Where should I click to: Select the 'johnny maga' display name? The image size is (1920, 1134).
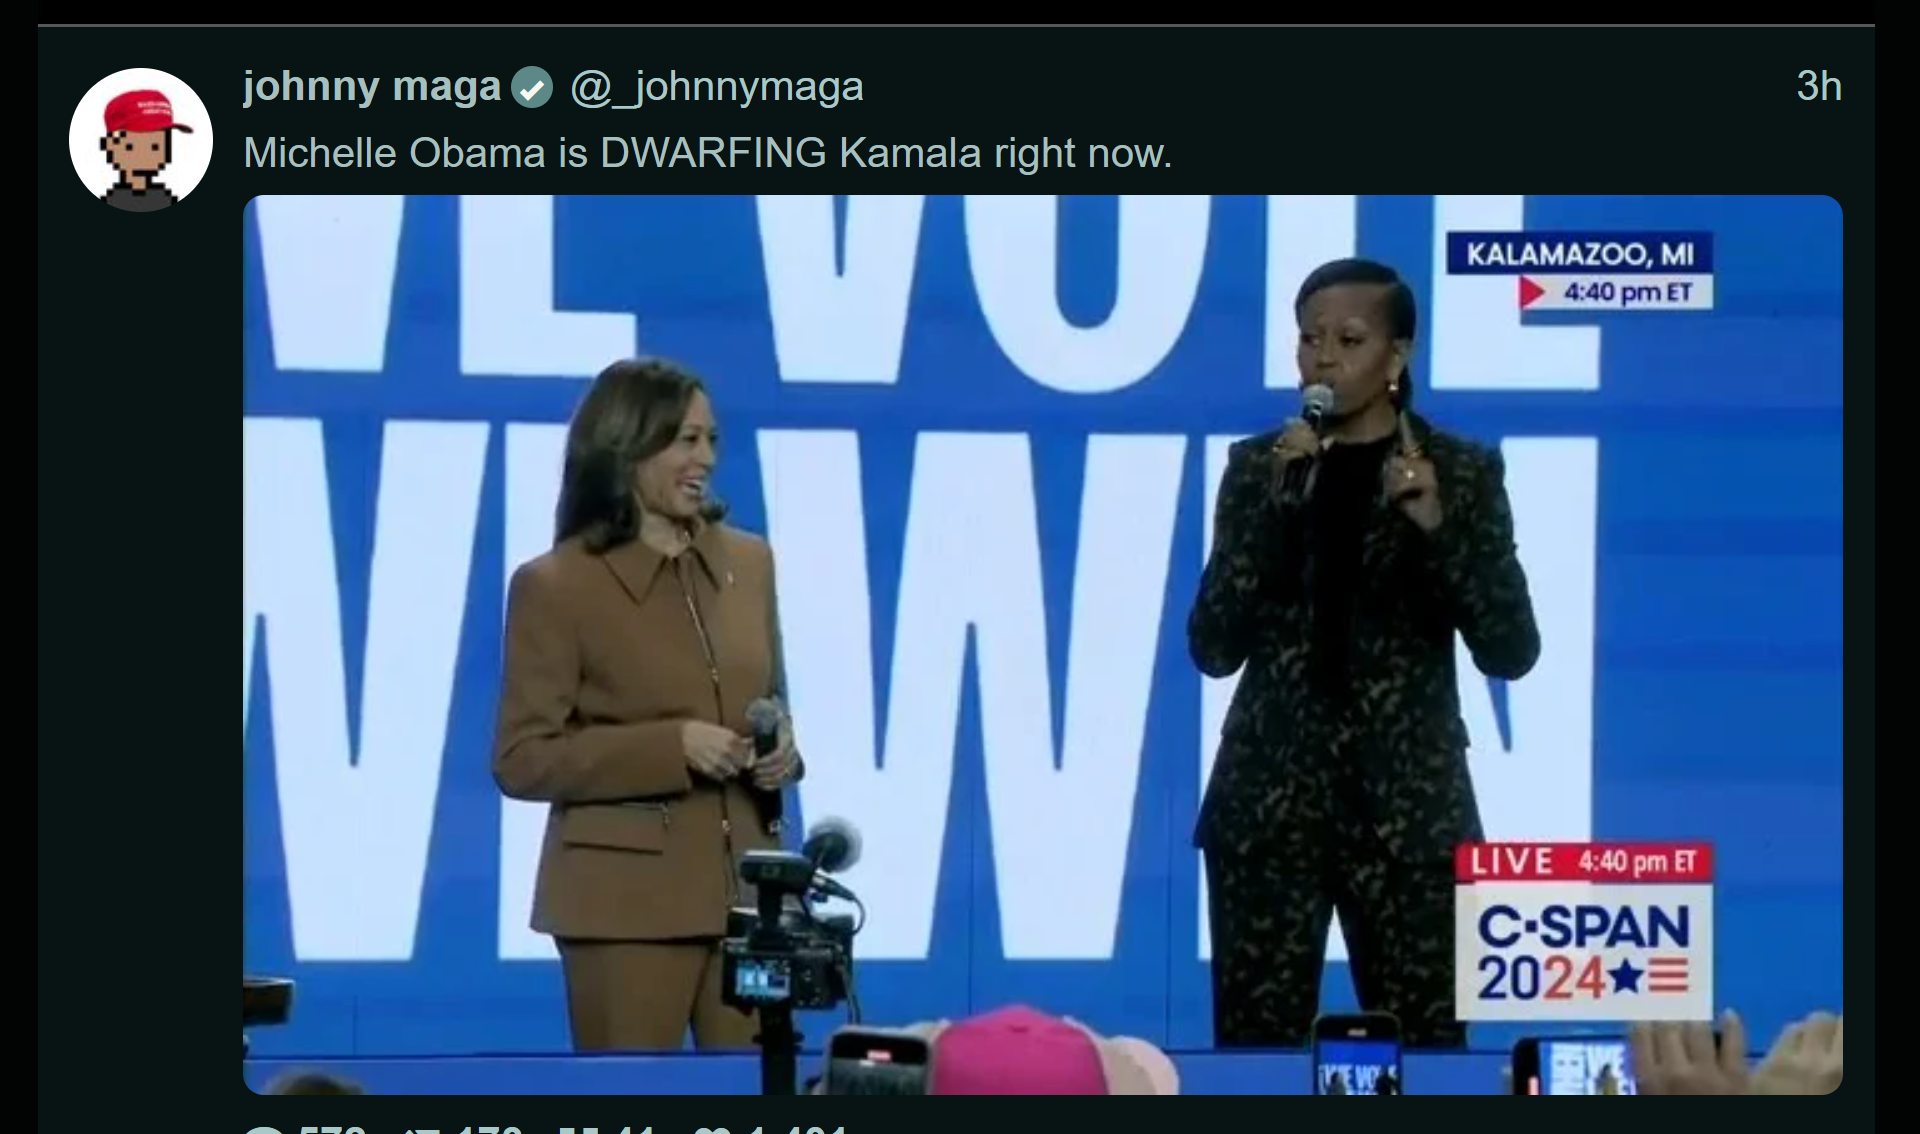pos(372,86)
